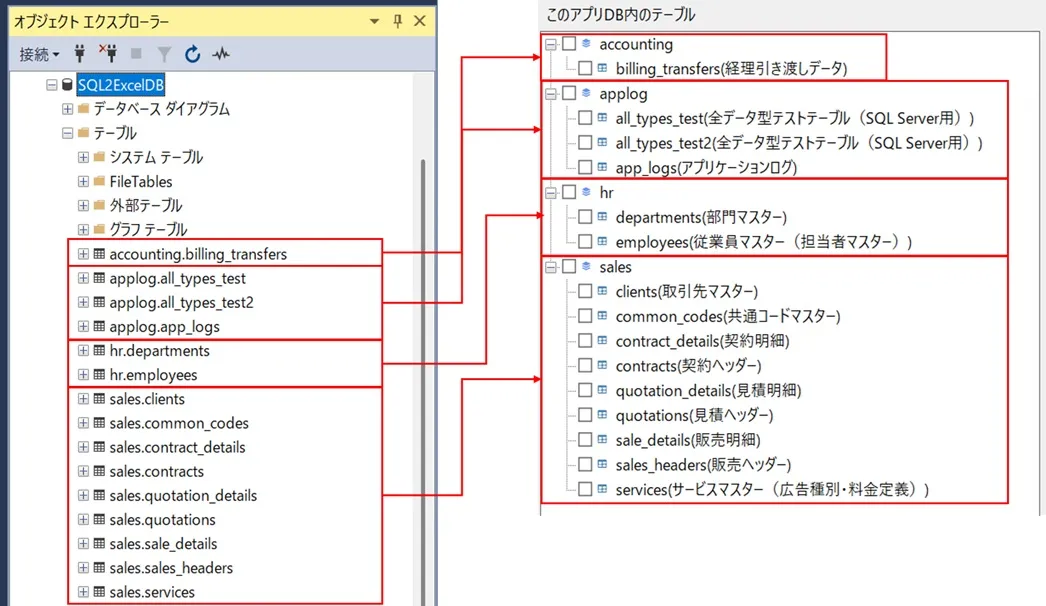
Task: Select the sales.quotation_details table
Action: pos(183,495)
